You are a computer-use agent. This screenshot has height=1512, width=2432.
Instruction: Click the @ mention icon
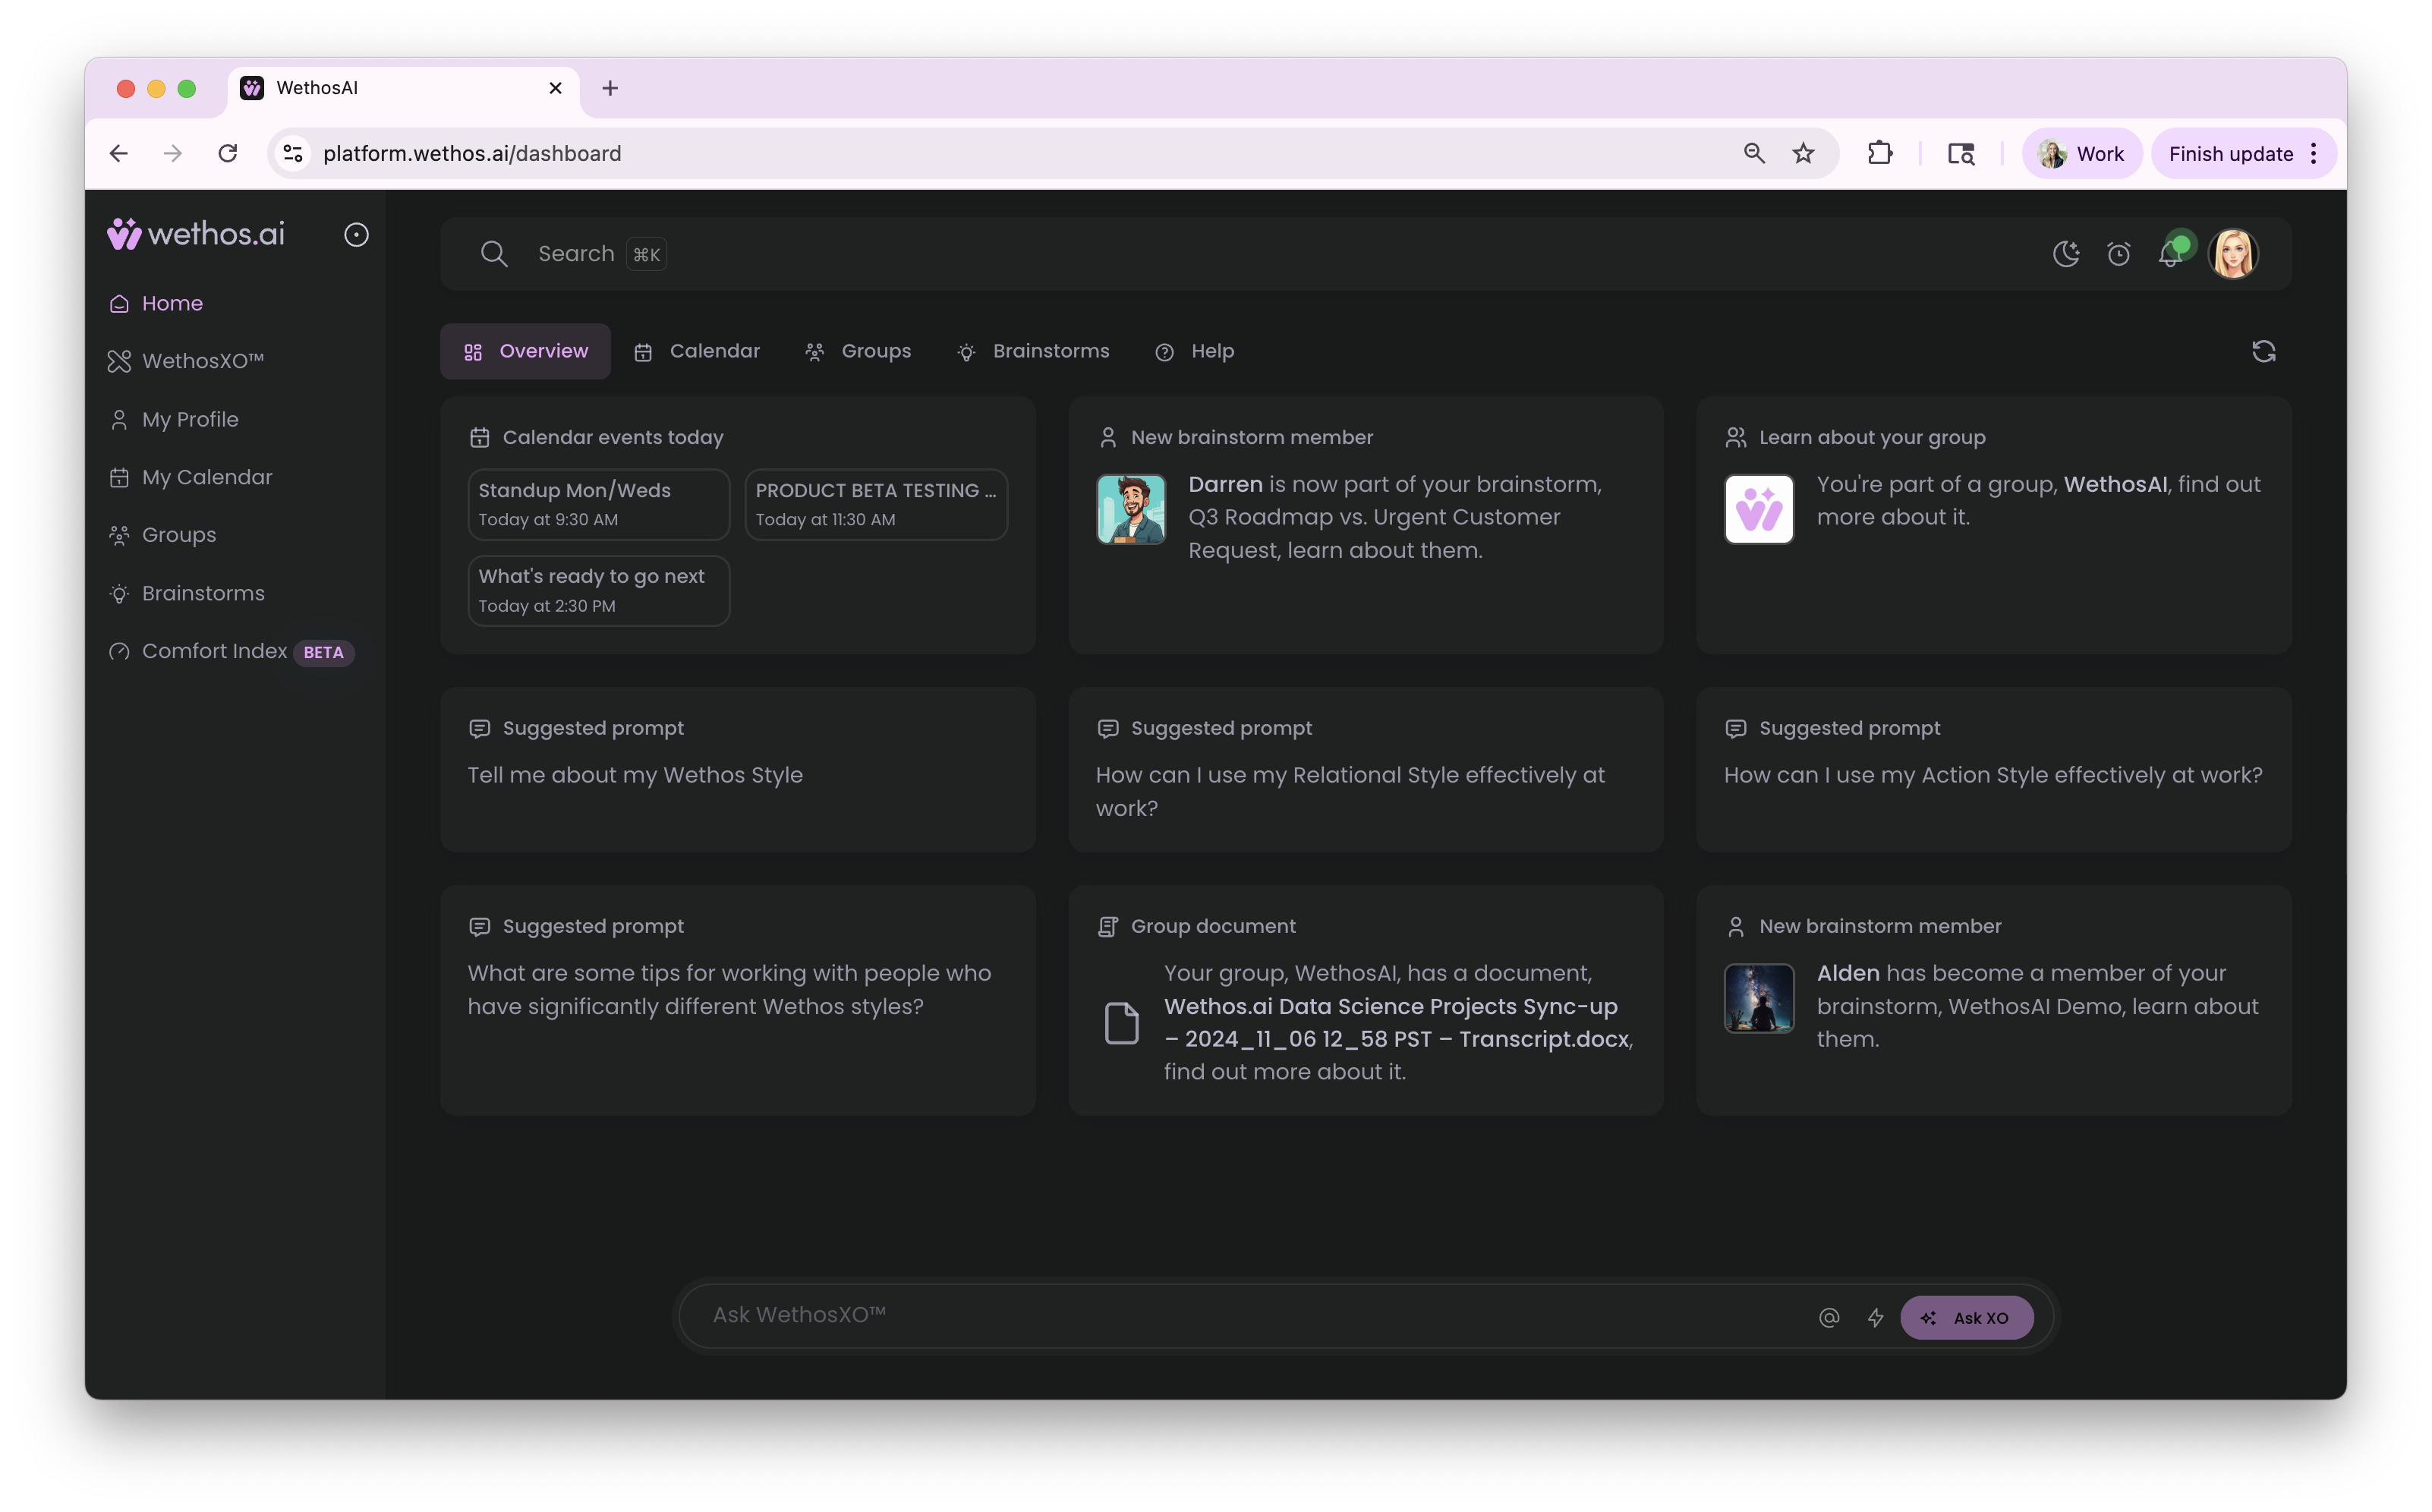click(x=1829, y=1317)
